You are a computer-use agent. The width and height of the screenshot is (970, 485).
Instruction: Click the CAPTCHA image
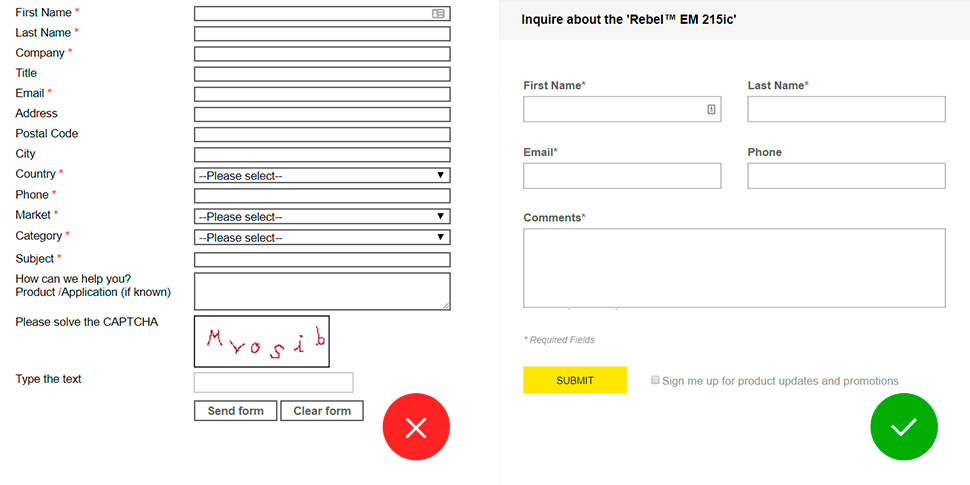[x=261, y=342]
